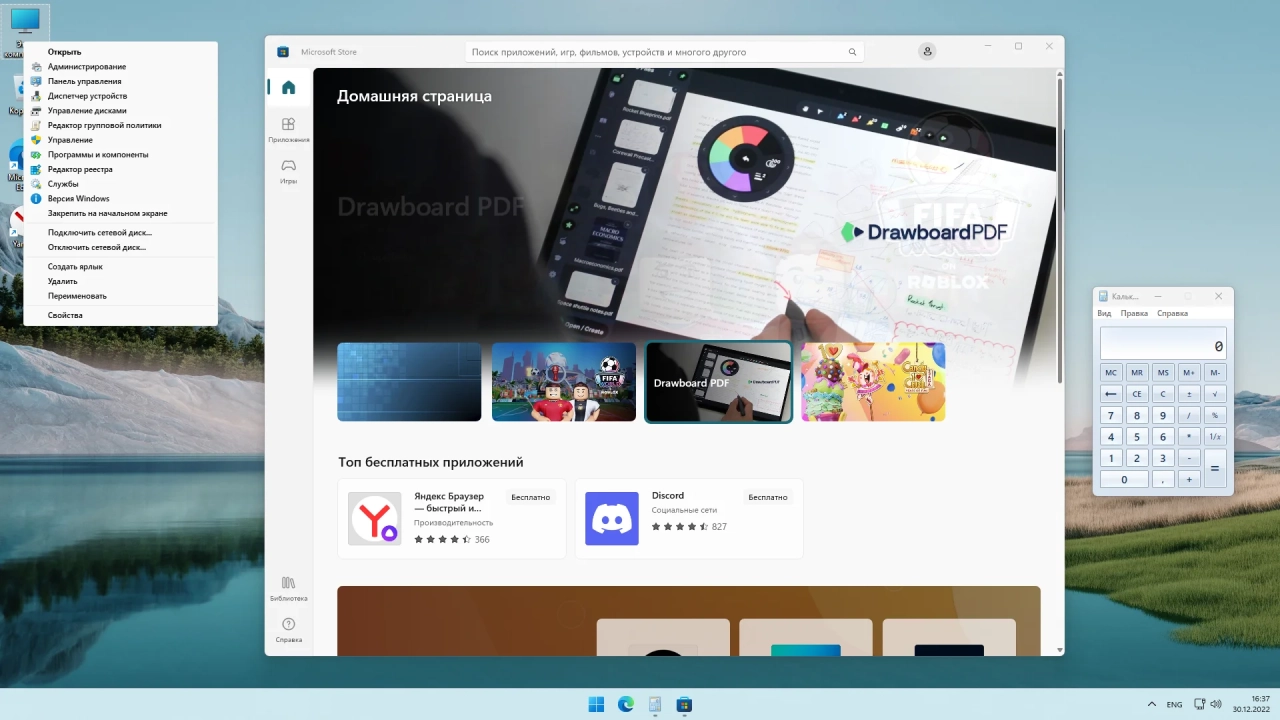Choose Отключить сетевой диск... entry

(x=120, y=247)
